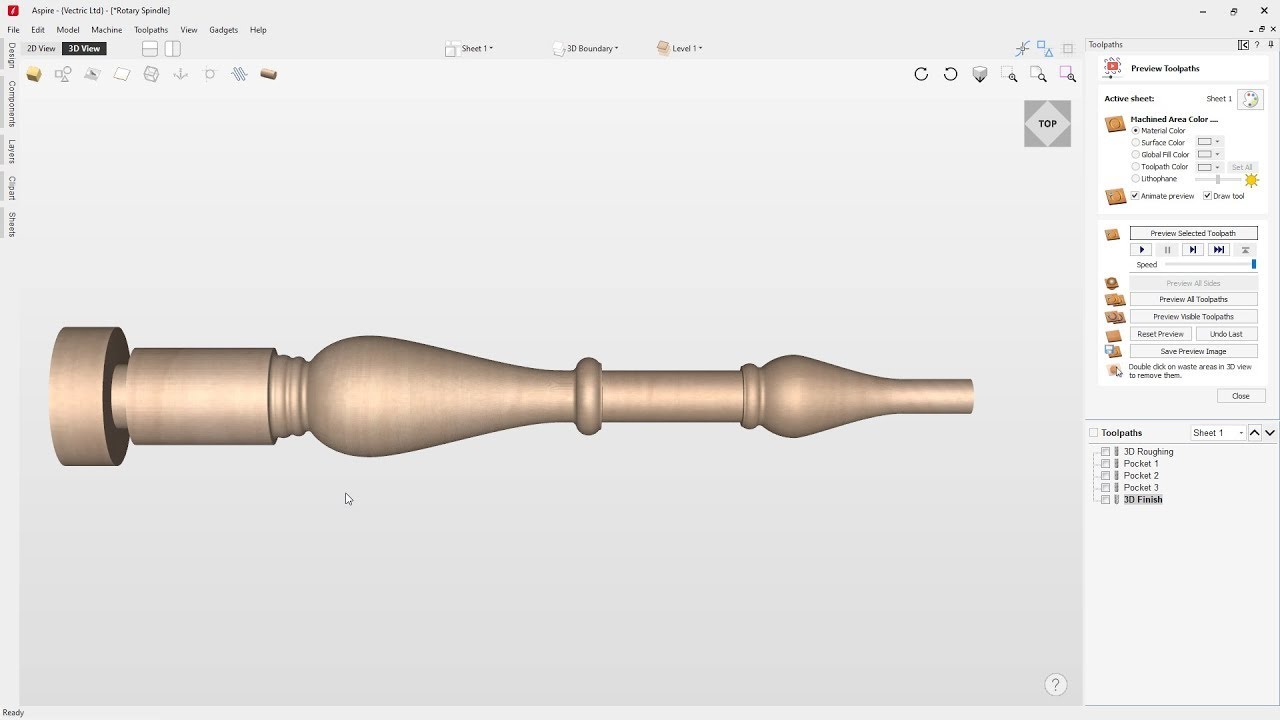1280x720 pixels.
Task: Click the Reset Preview button
Action: (1161, 334)
